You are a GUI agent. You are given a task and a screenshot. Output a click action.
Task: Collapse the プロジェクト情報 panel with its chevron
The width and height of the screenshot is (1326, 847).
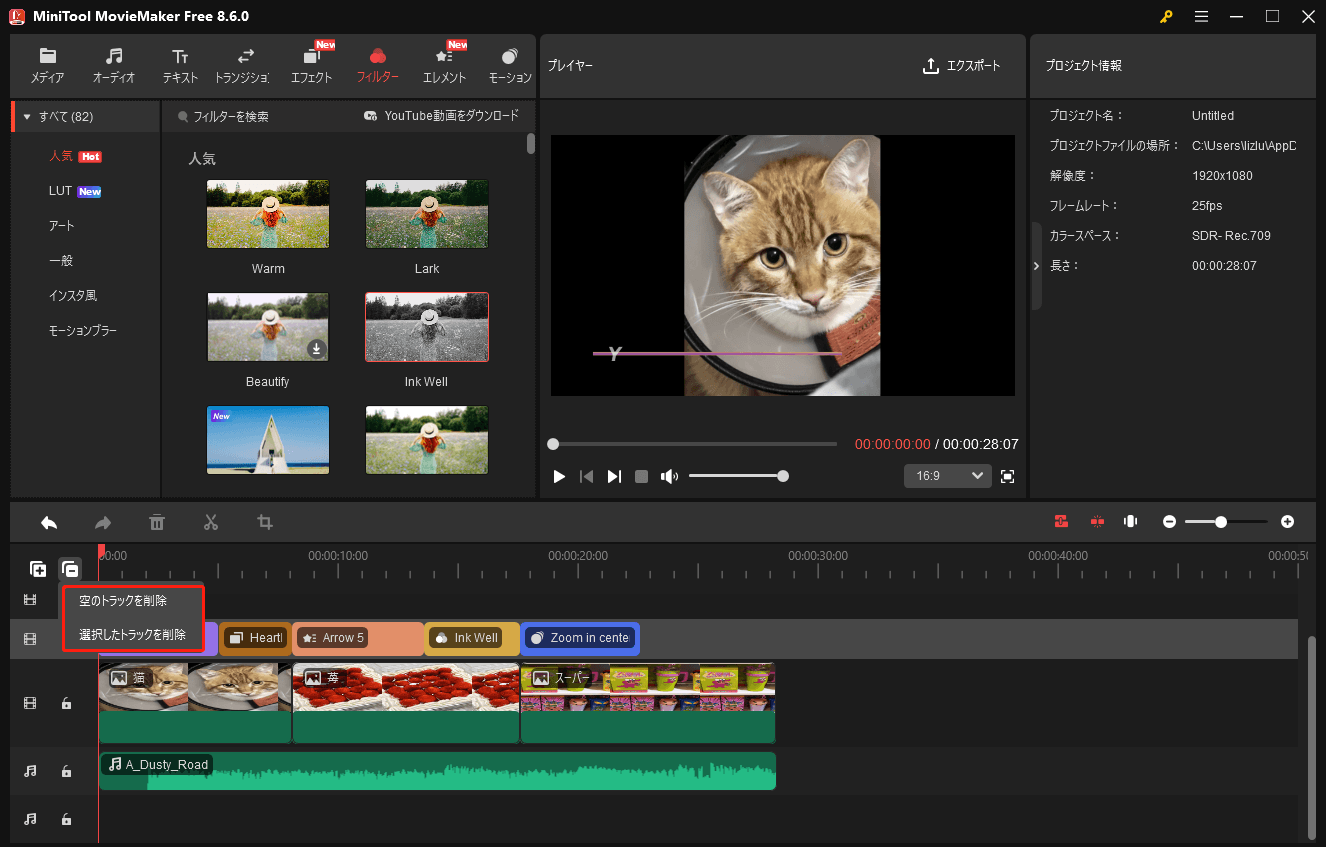(x=1036, y=265)
